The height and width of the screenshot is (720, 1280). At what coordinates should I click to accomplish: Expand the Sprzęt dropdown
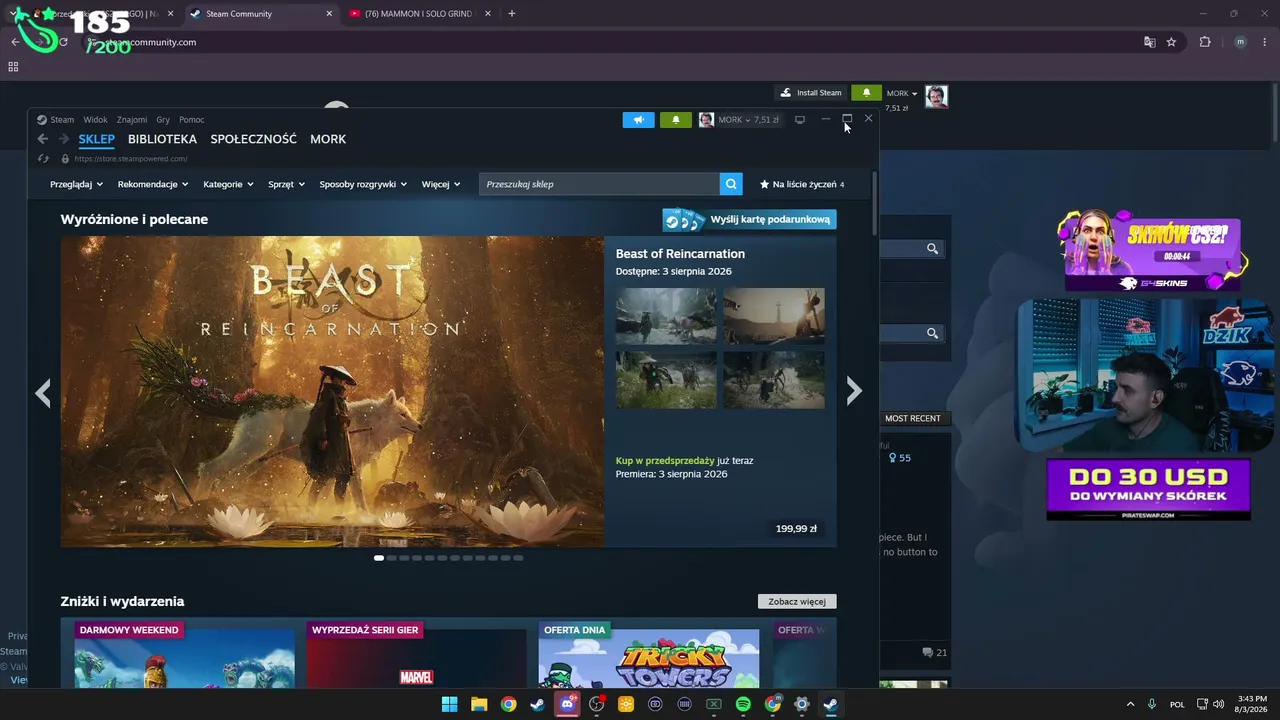coord(286,184)
